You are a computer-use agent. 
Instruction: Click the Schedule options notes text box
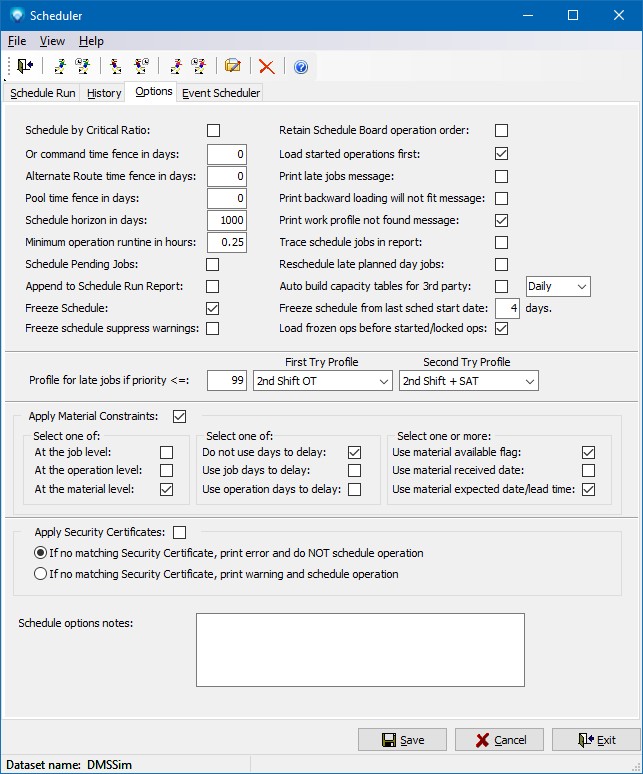(x=360, y=650)
